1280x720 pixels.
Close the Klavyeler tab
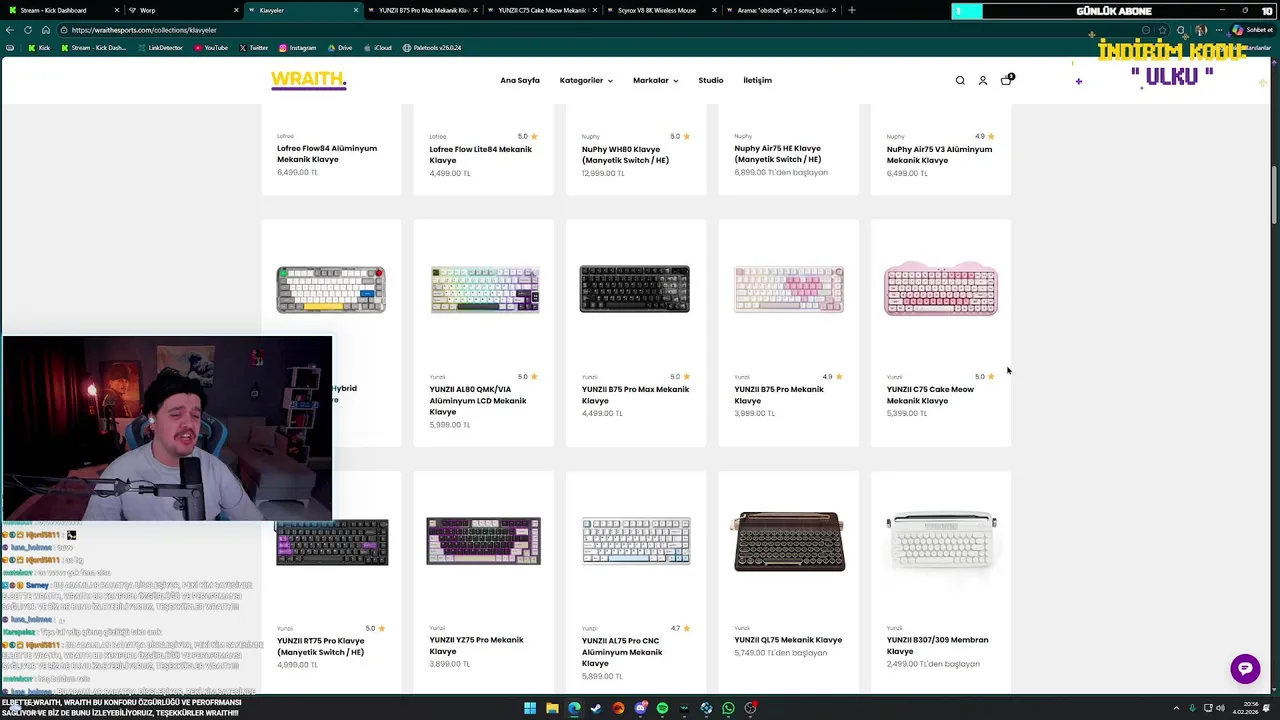click(356, 10)
